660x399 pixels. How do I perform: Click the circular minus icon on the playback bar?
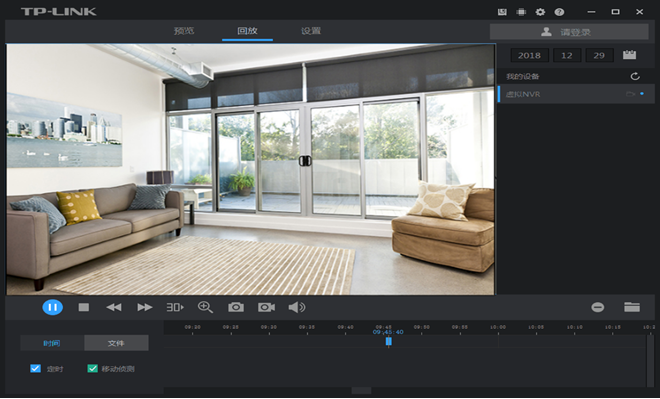598,307
